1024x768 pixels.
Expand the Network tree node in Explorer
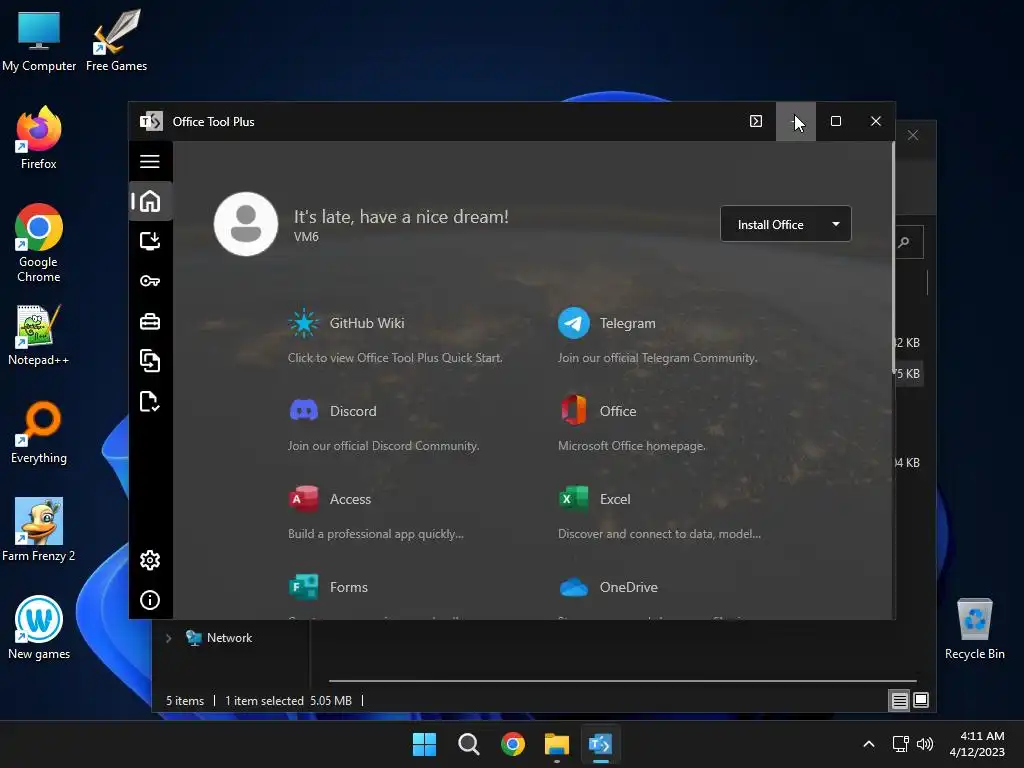[x=168, y=638]
